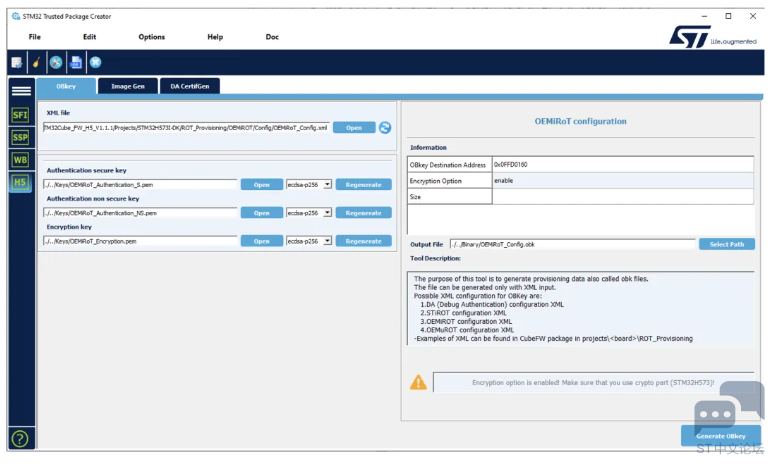Click the Tool Description text box
The width and height of the screenshot is (773, 464).
tap(581, 309)
